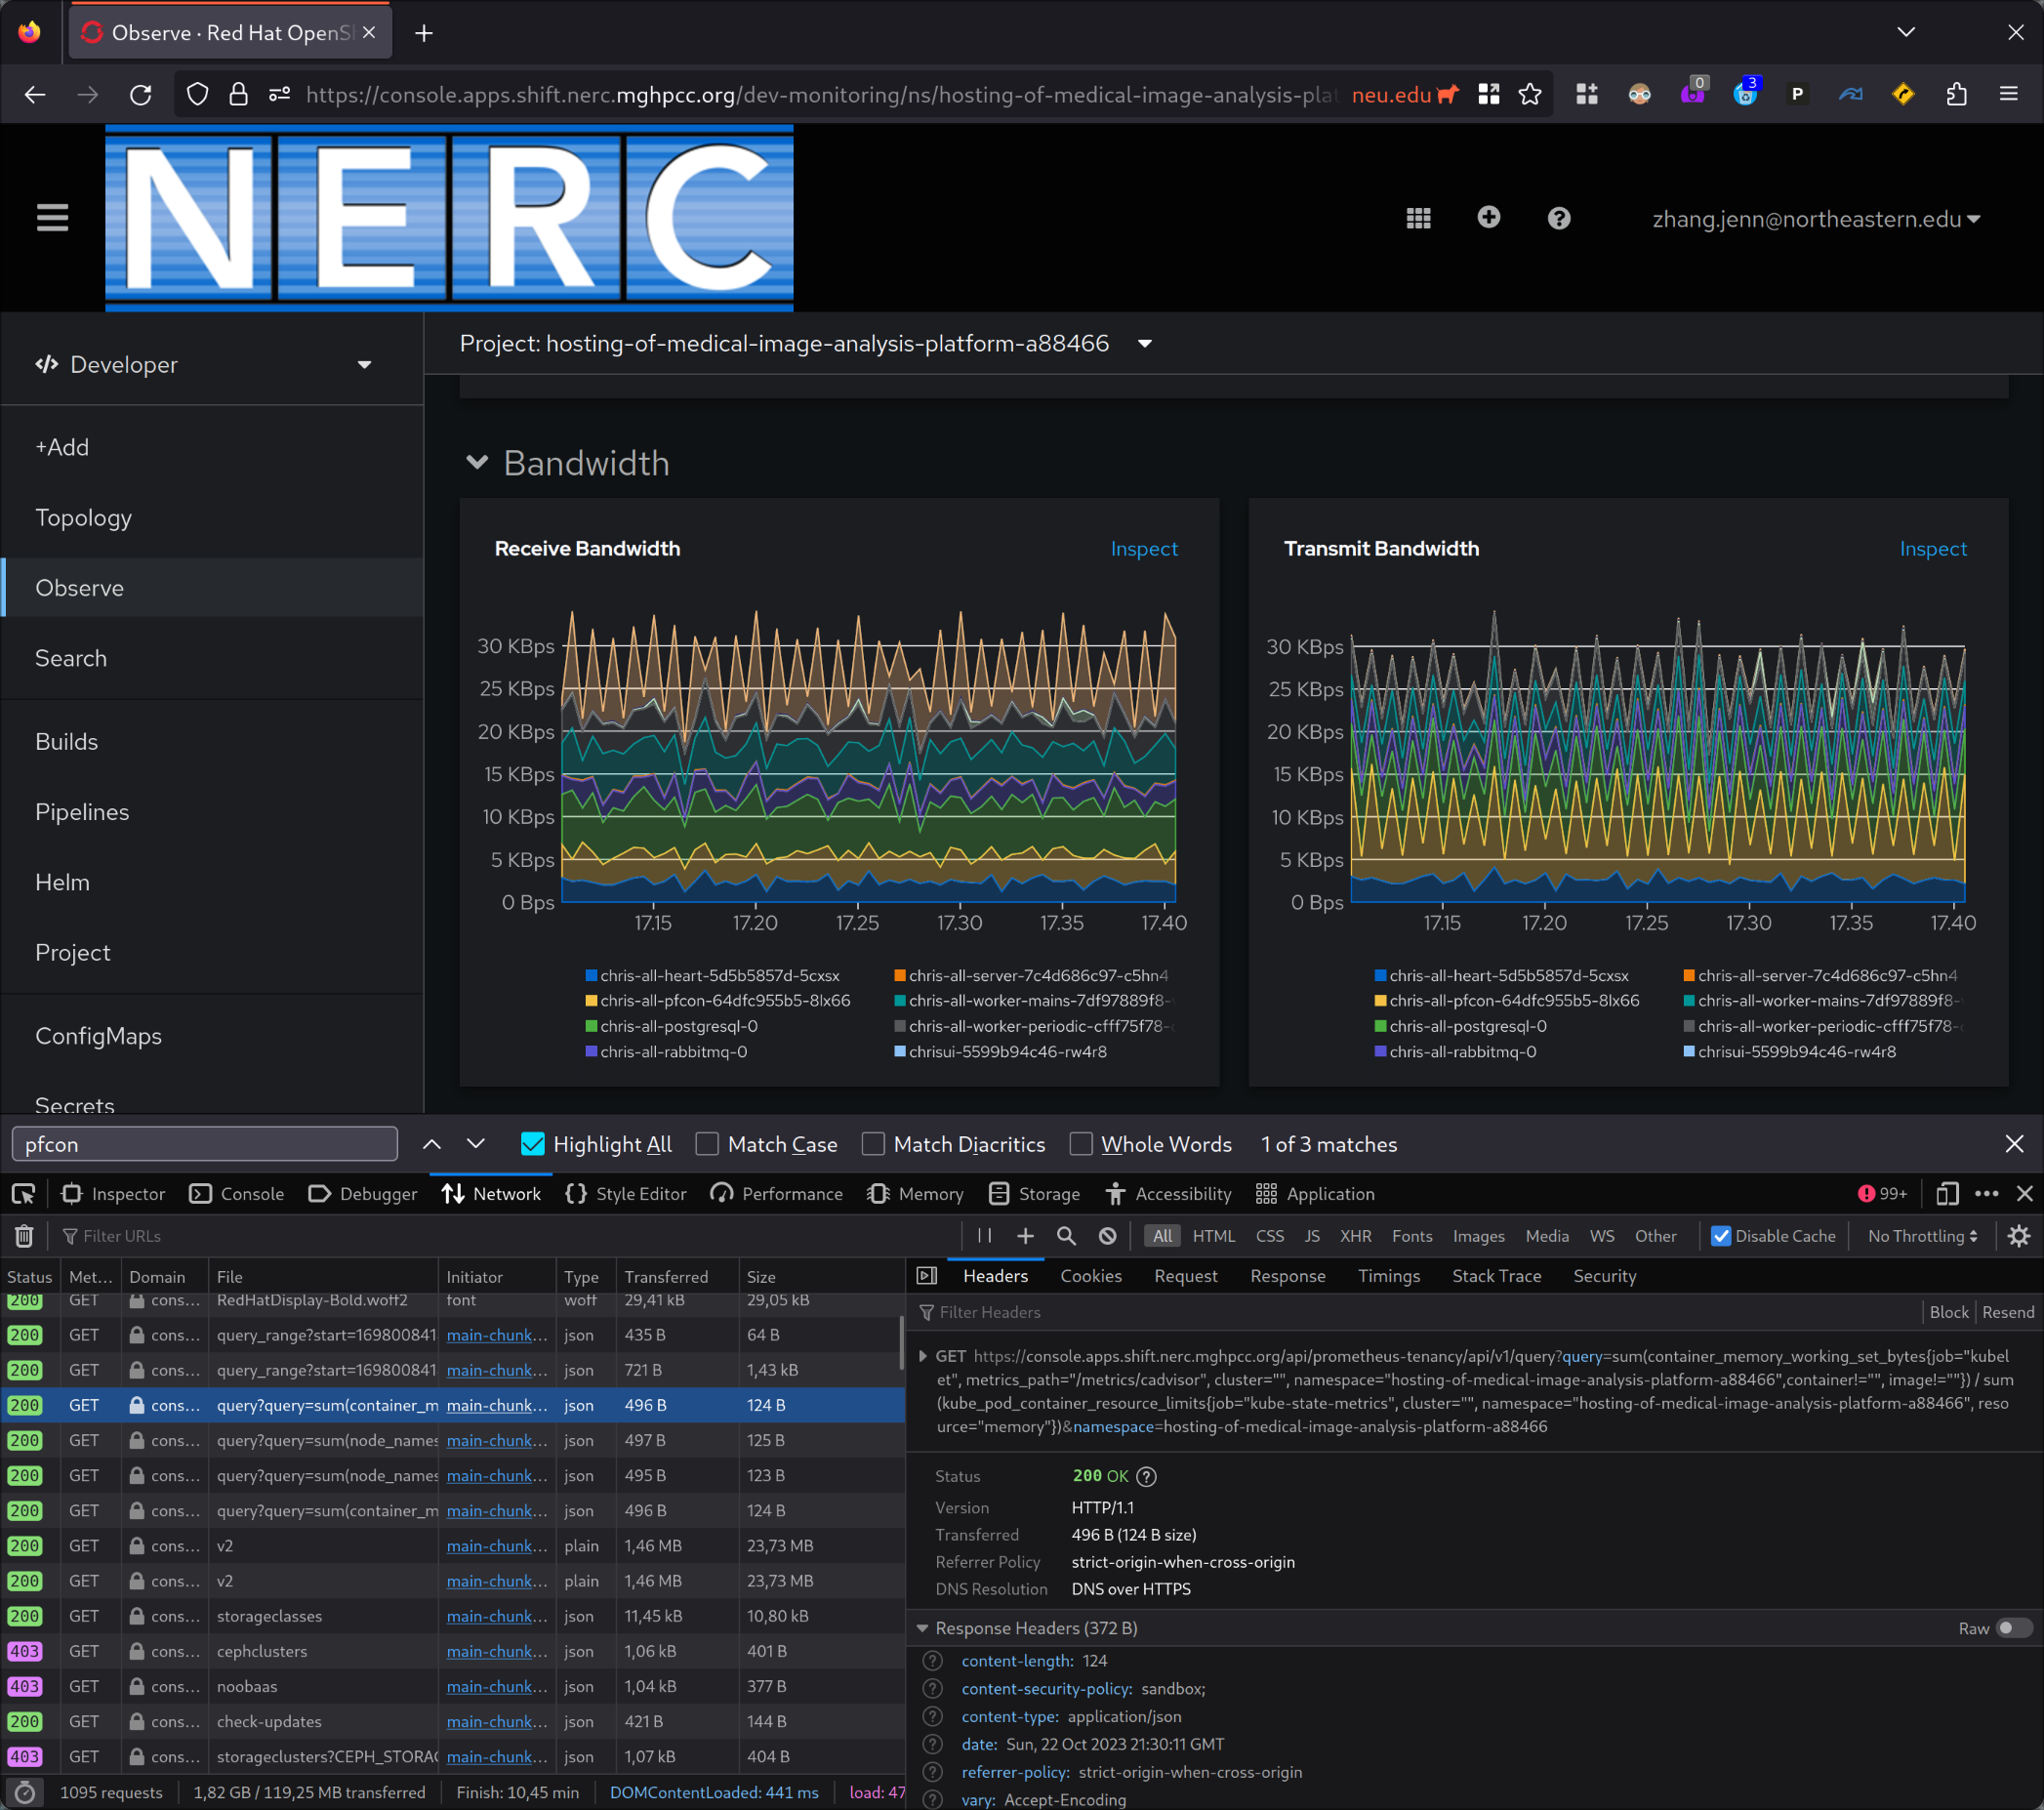Open network settings gear icon
This screenshot has width=2044, height=1810.
point(2019,1236)
